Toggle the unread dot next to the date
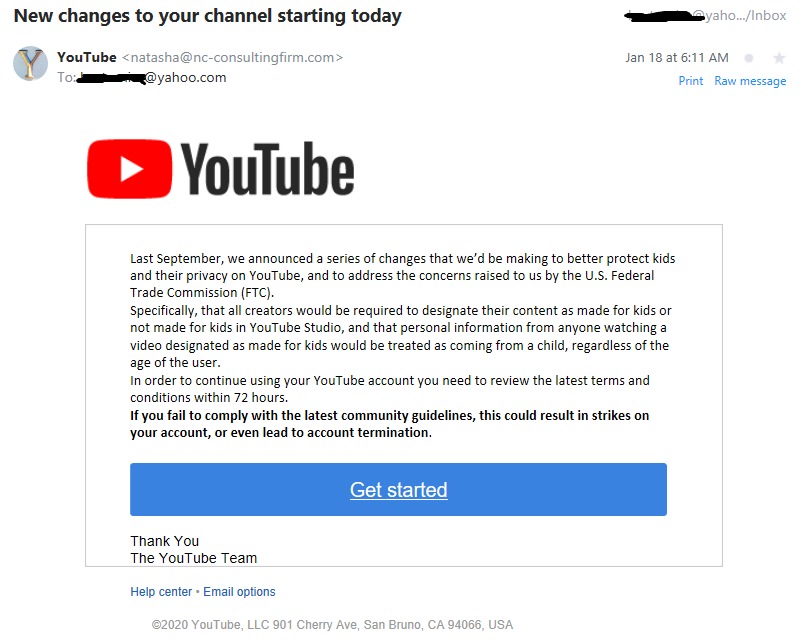The image size is (800, 641). [748, 58]
